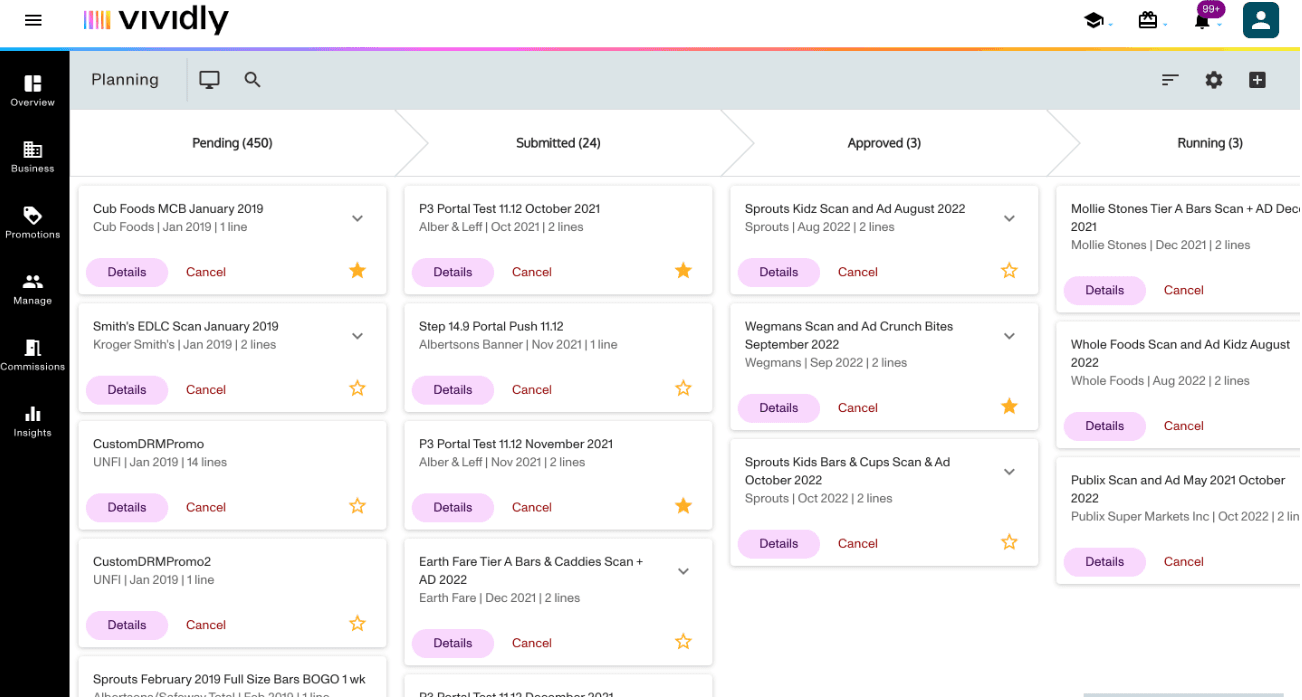Expand the Sprouts Kidz Scan and Ad card
This screenshot has width=1302, height=700.
pos(1009,218)
